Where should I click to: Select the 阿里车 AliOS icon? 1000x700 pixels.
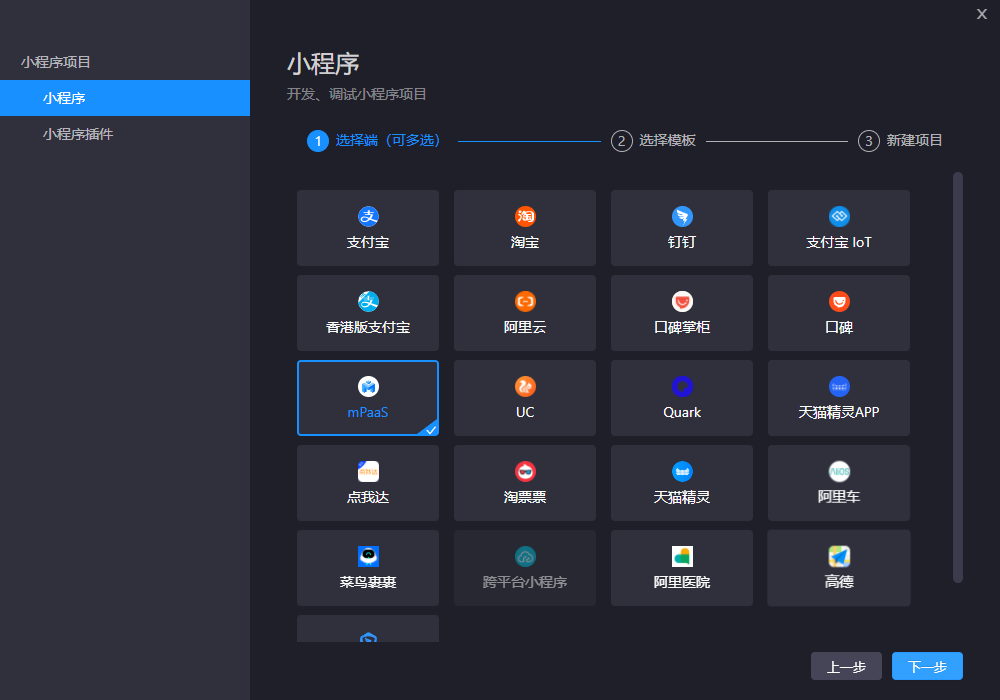click(839, 471)
